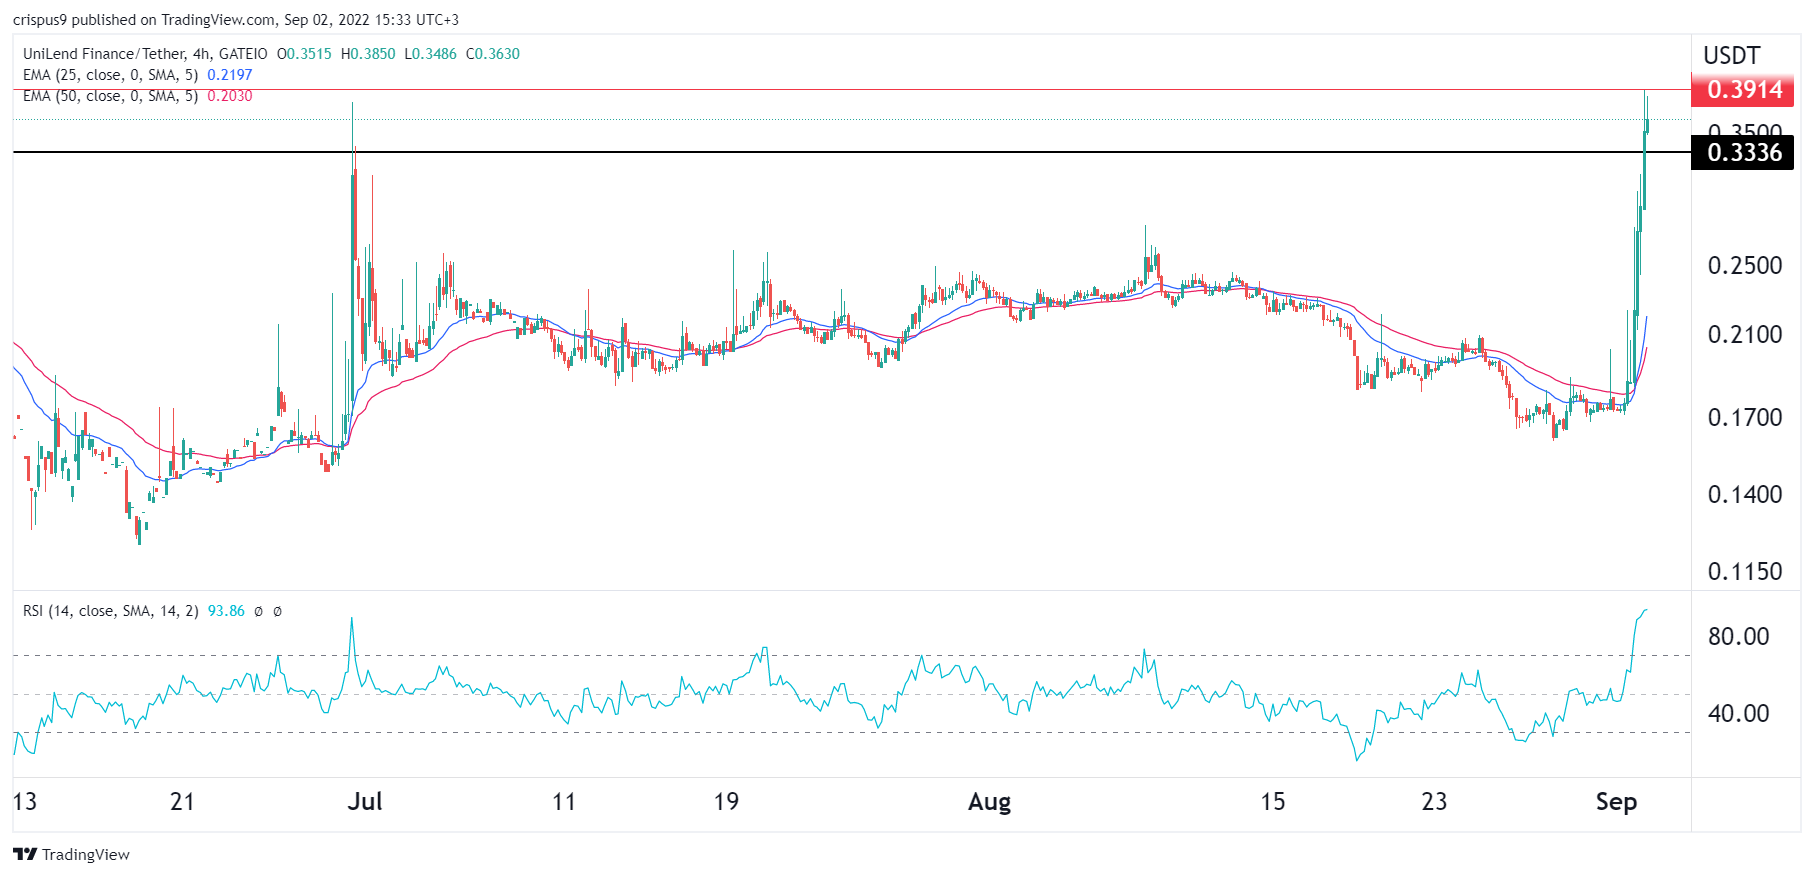The height and width of the screenshot is (876, 1814).
Task: Click the USDT currency label
Action: click(1732, 56)
